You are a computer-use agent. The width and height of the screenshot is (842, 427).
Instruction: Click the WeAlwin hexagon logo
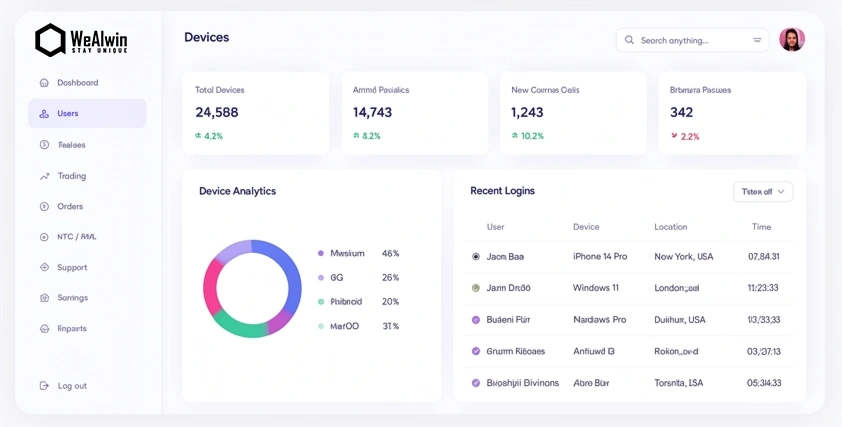(50, 40)
